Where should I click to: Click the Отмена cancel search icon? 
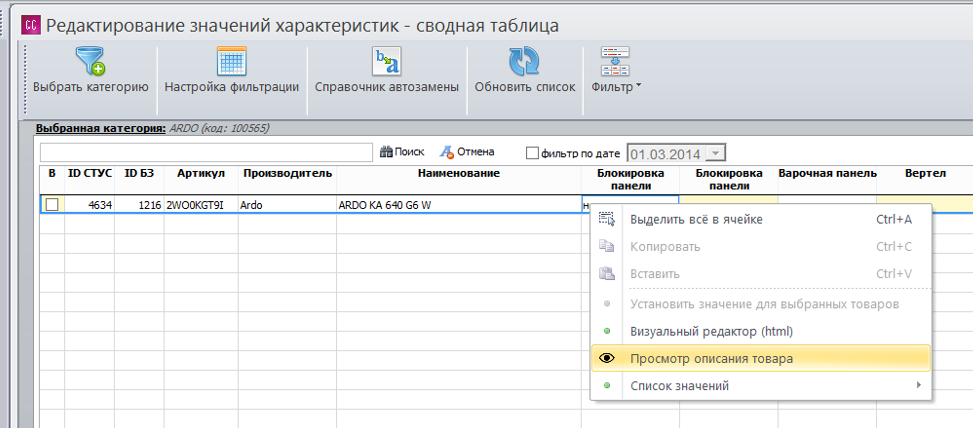click(x=447, y=151)
